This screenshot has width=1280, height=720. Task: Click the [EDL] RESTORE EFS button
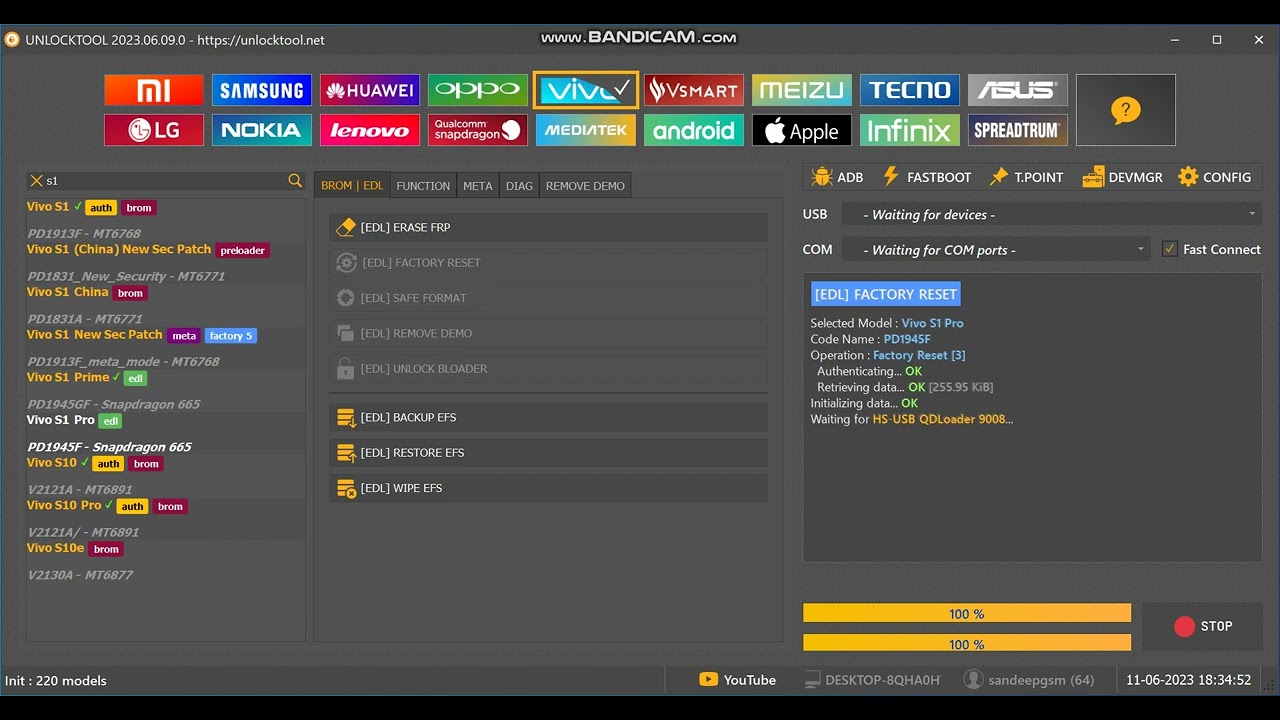[548, 453]
